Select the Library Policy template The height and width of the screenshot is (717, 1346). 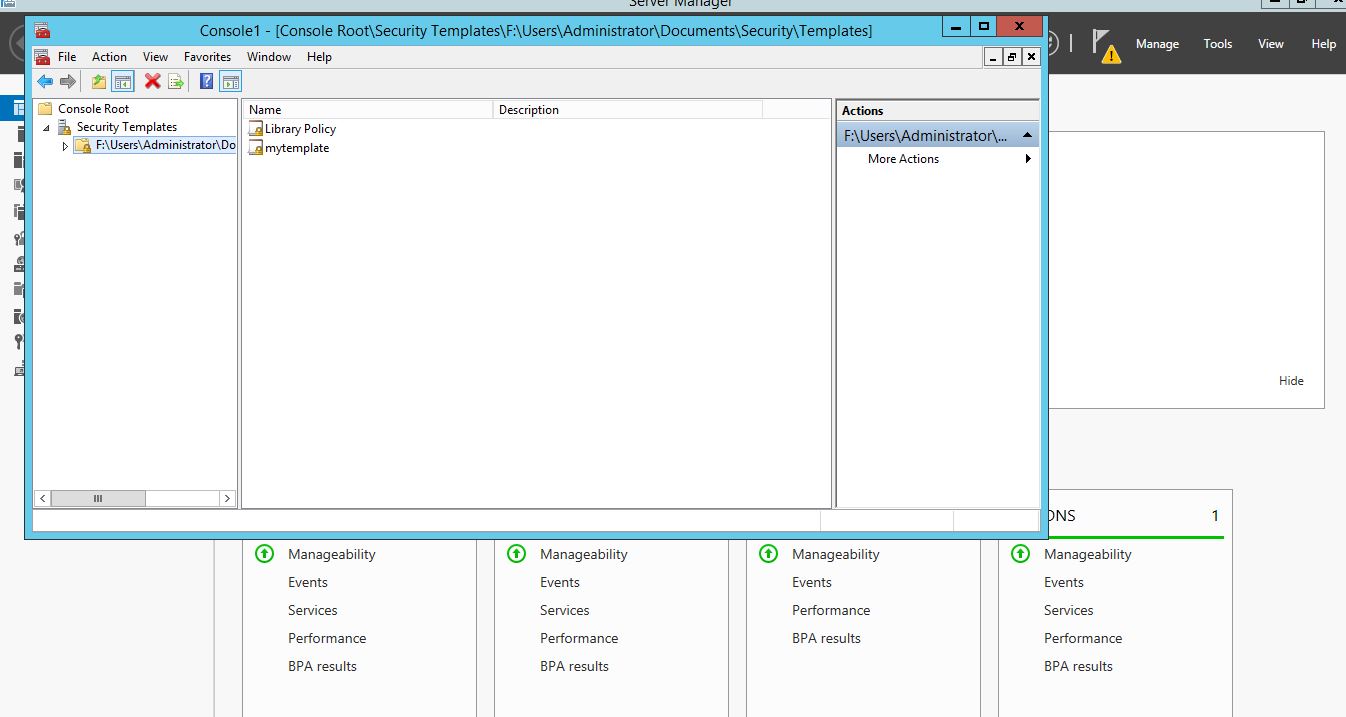pyautogui.click(x=299, y=129)
